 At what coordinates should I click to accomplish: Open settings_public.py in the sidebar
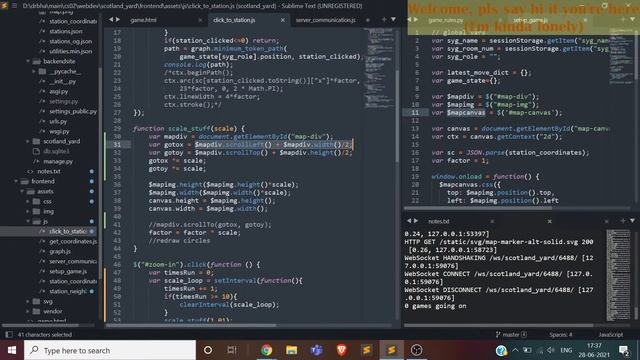(73, 111)
